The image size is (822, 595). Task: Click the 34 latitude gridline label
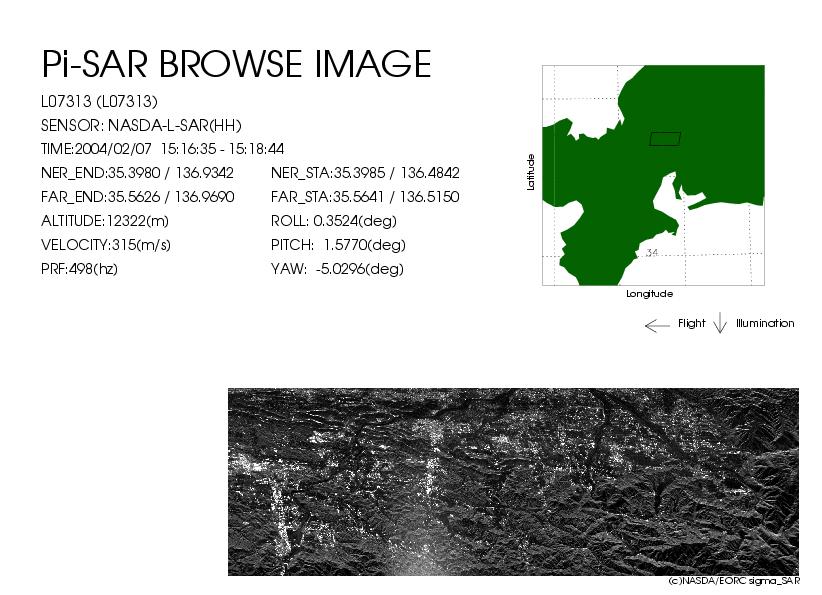coord(652,253)
